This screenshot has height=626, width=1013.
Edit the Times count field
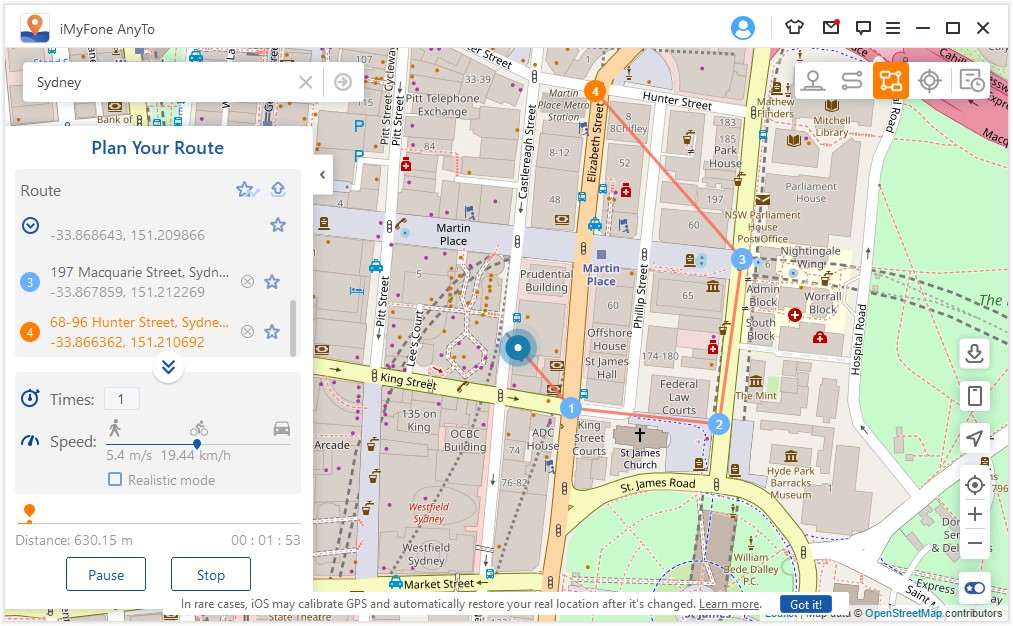(x=121, y=399)
